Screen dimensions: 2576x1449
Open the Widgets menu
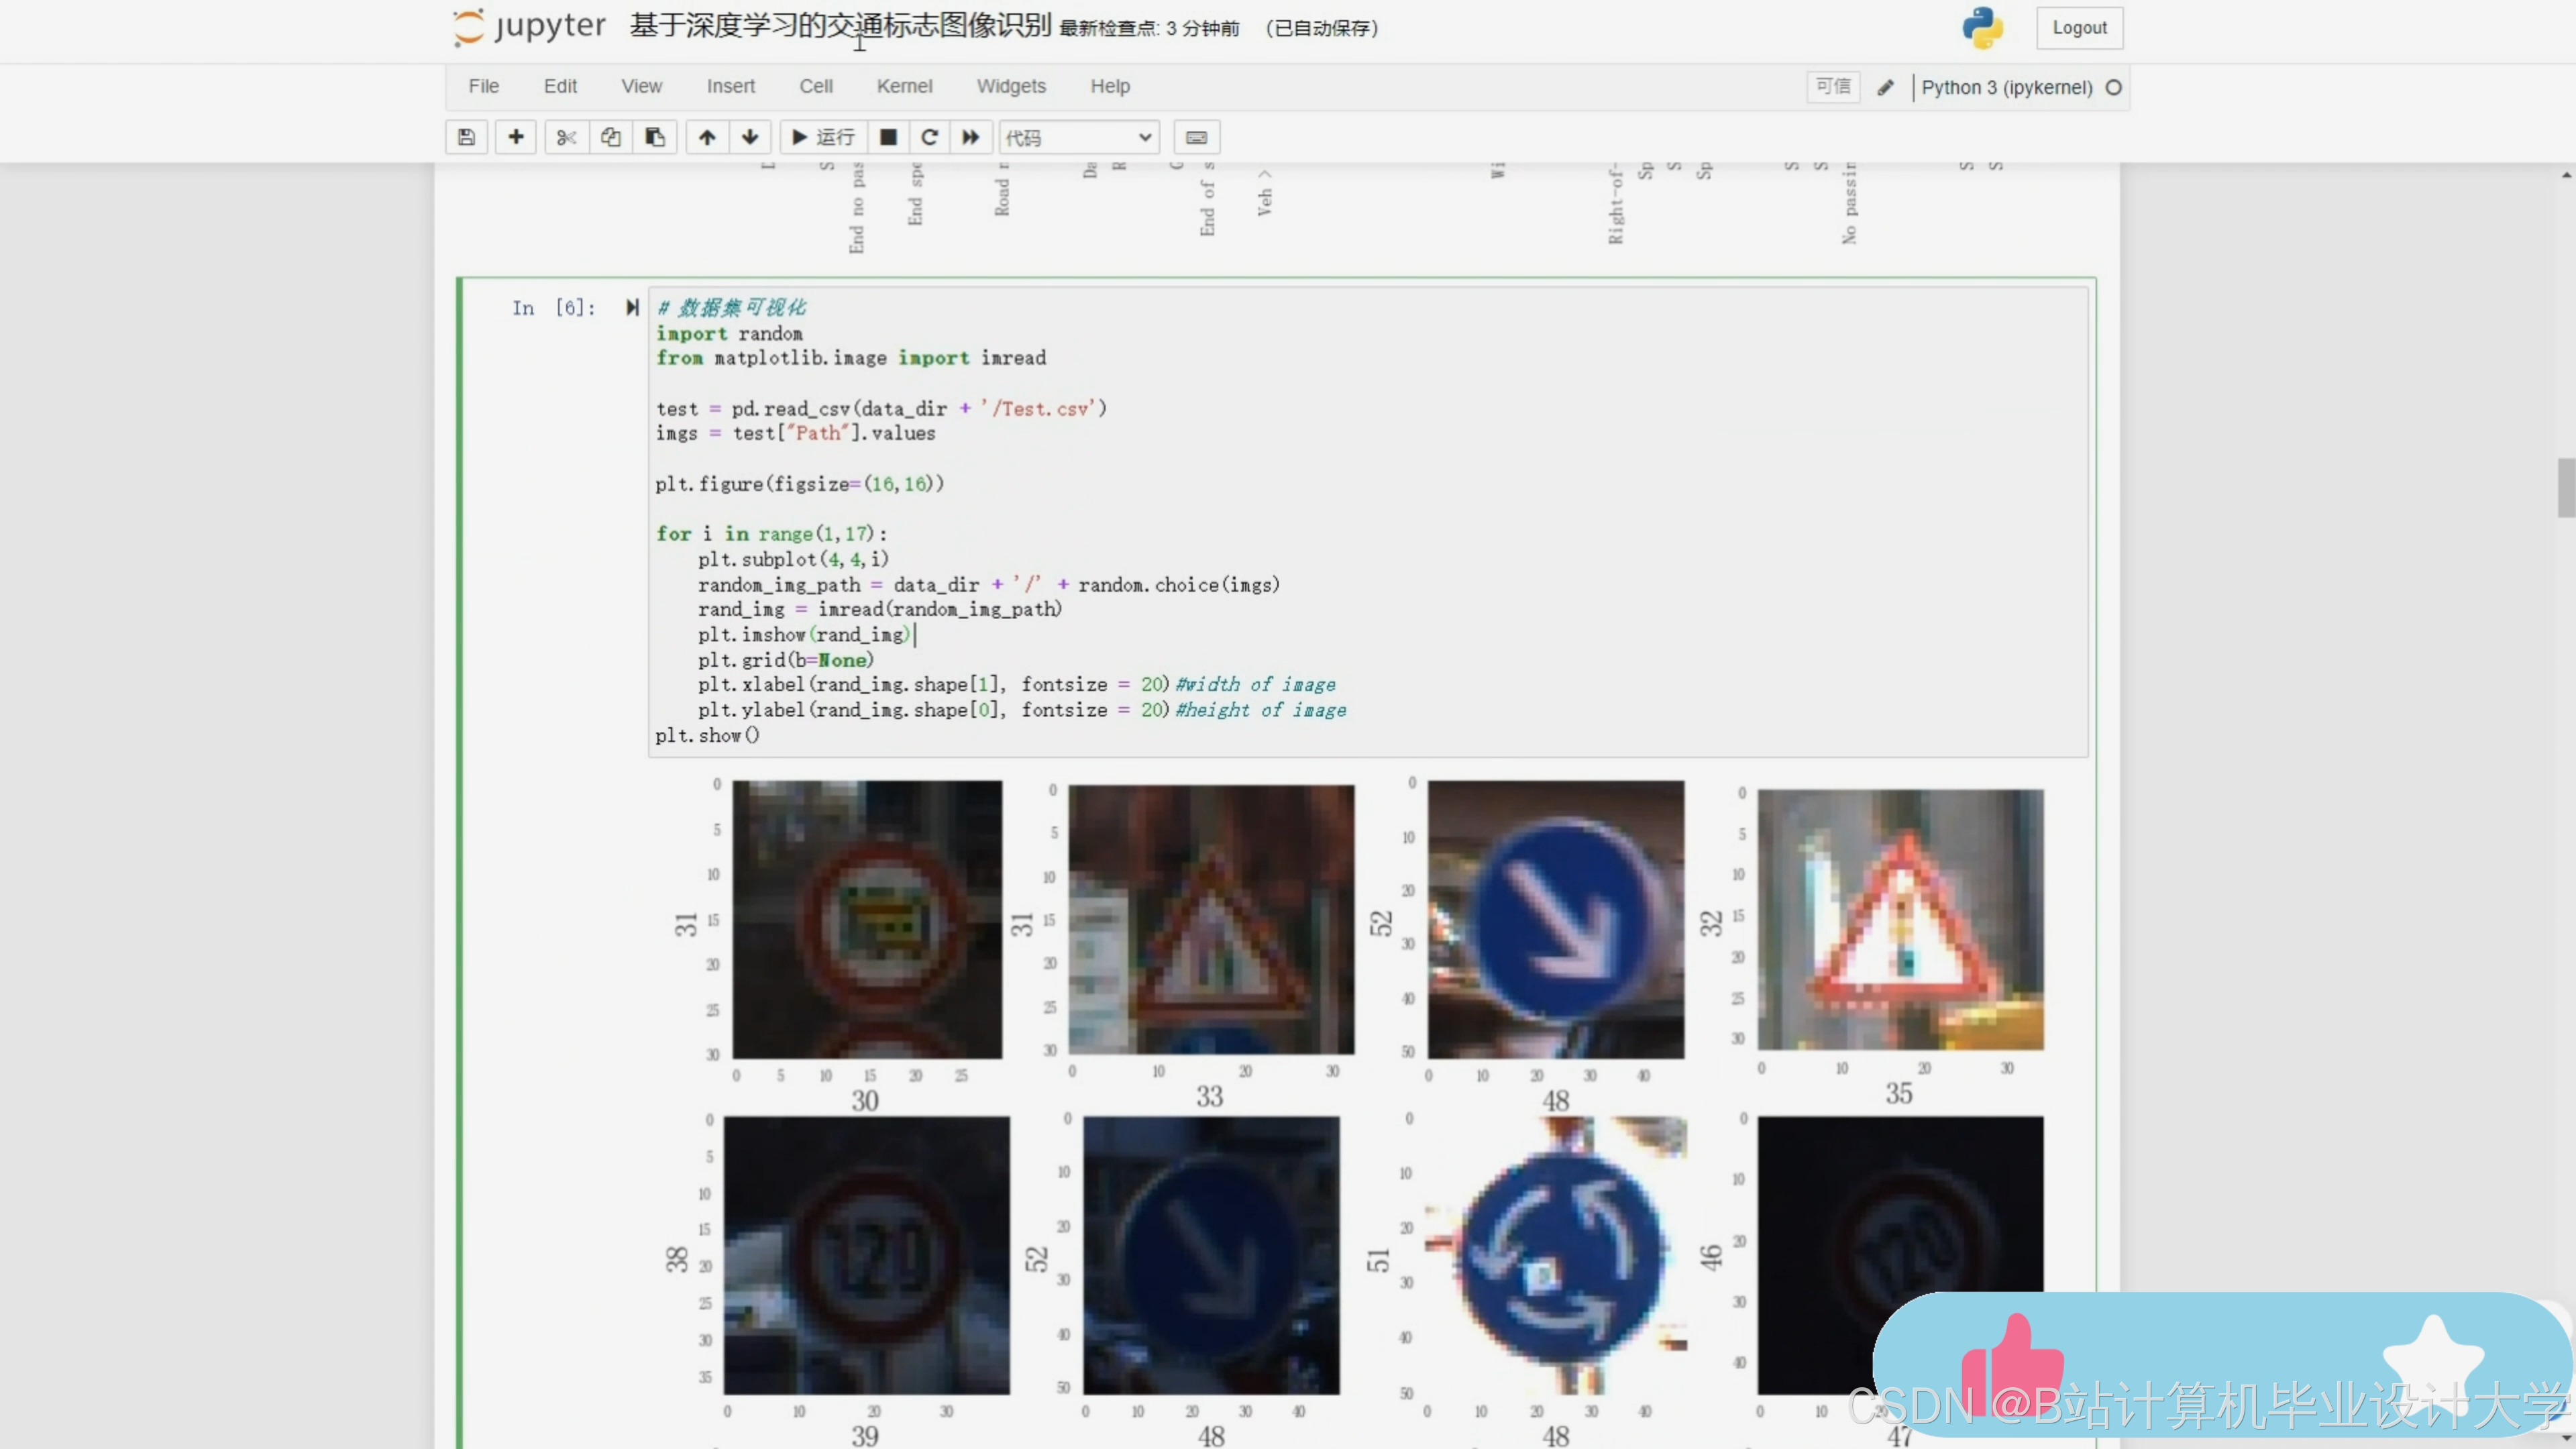[1010, 86]
